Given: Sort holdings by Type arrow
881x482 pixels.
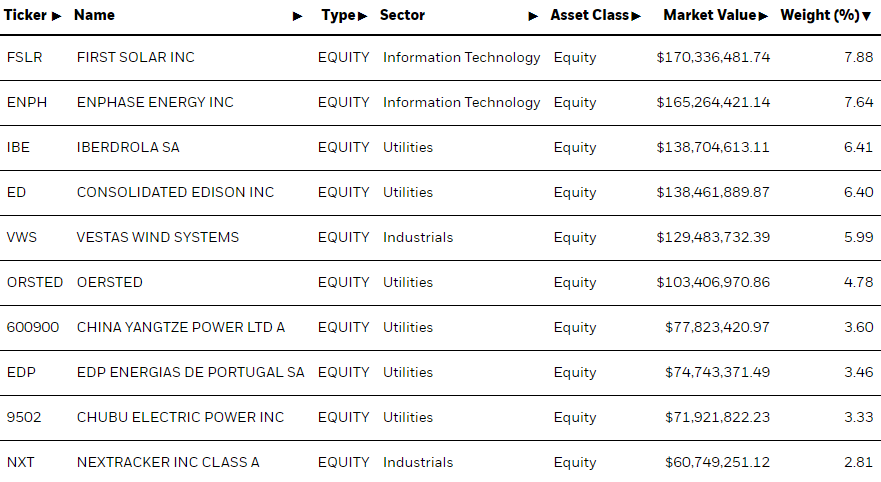Looking at the screenshot, I should pyautogui.click(x=362, y=16).
